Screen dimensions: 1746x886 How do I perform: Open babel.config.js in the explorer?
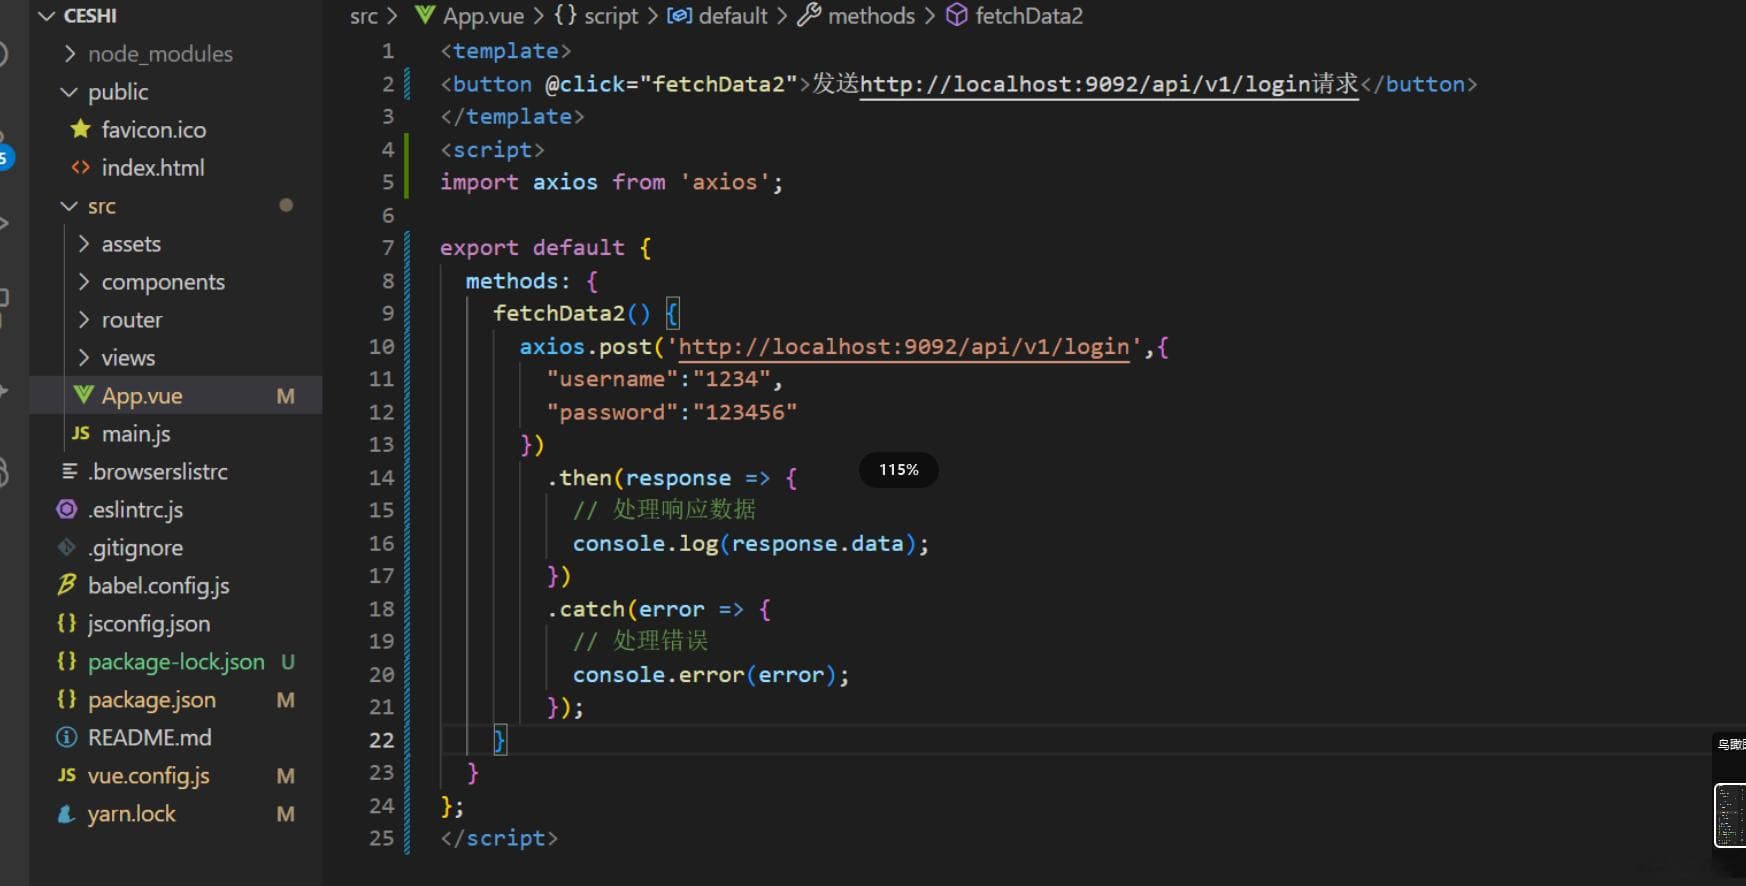(159, 586)
